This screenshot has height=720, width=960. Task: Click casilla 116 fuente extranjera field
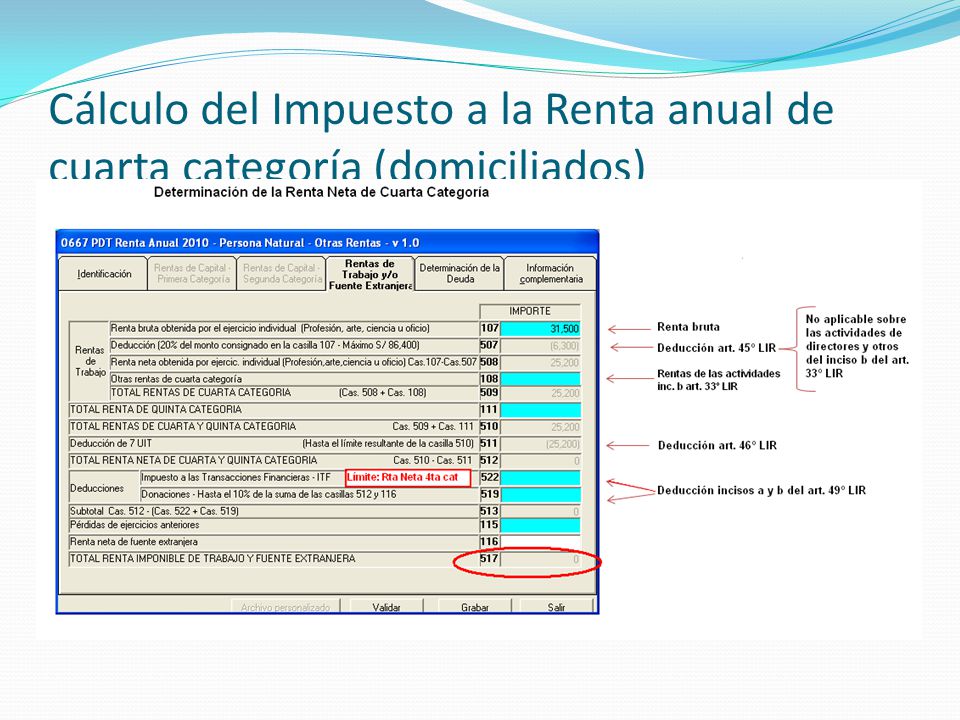[540, 542]
